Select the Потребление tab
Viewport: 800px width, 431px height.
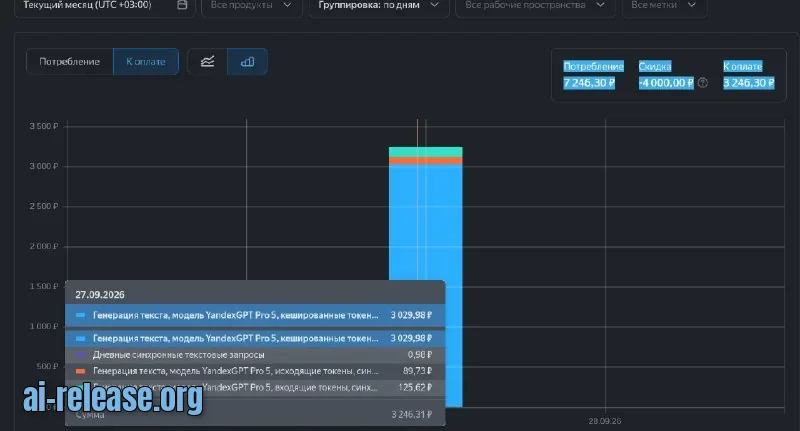[69, 62]
